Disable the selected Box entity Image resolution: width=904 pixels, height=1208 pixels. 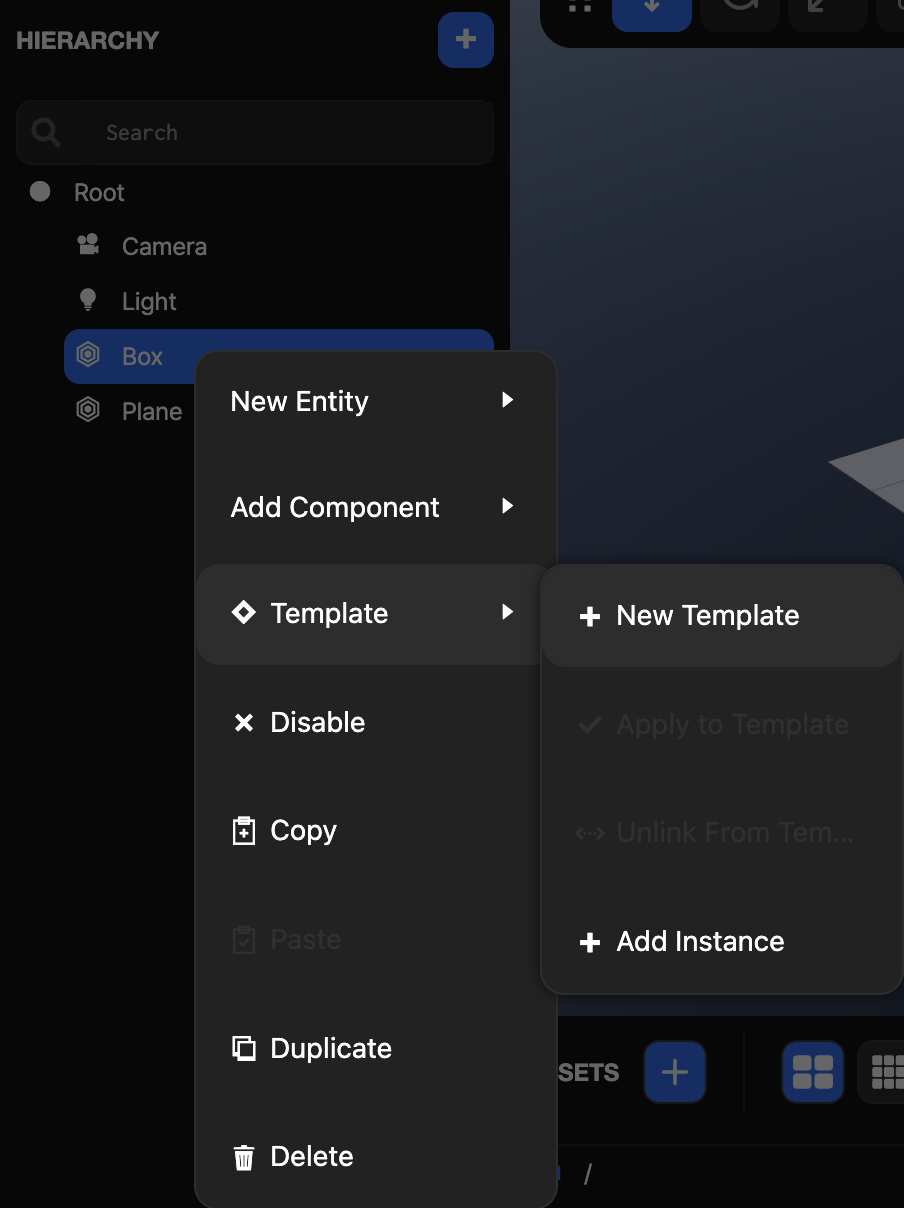[317, 722]
